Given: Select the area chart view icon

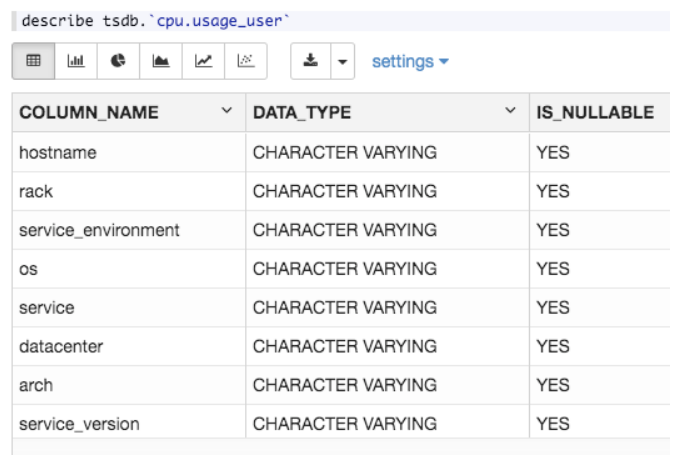Looking at the screenshot, I should tap(161, 61).
